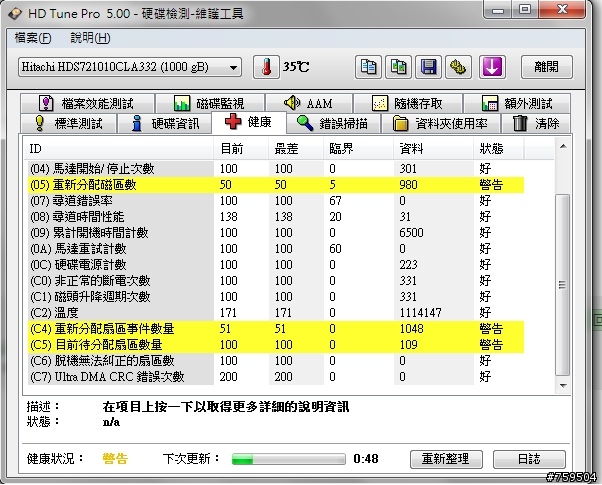
Task: Click the HD Tune Pro title bar icon
Action: (15, 14)
